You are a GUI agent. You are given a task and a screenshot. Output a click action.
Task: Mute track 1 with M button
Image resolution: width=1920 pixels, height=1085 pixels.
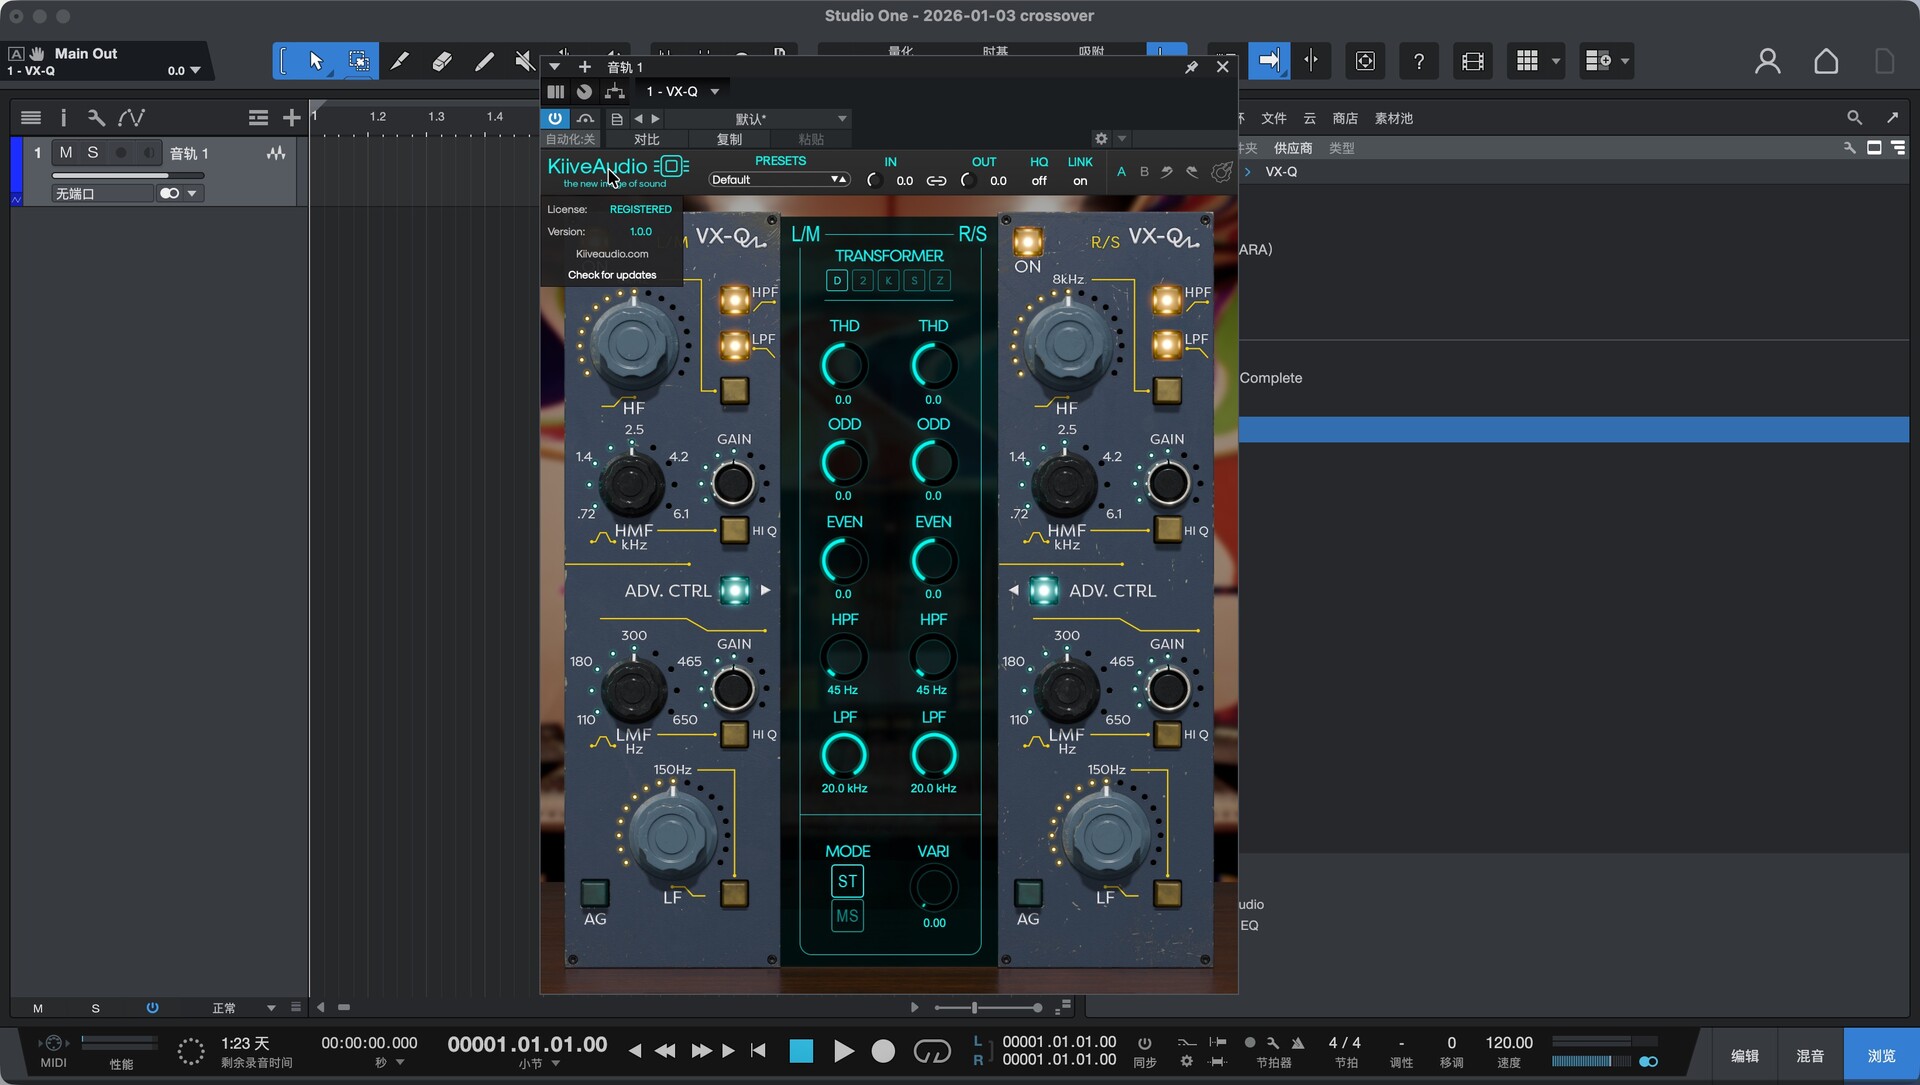coord(66,153)
